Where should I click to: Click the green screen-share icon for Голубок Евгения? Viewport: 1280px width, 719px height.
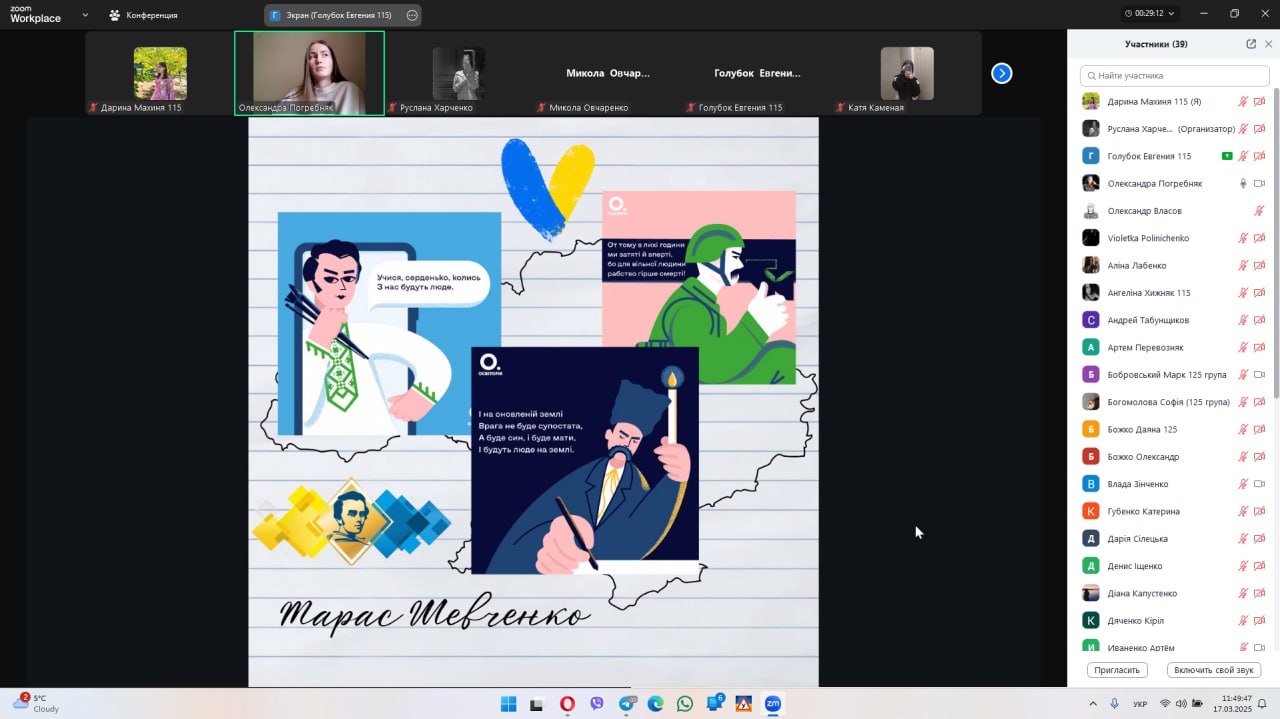(1227, 156)
